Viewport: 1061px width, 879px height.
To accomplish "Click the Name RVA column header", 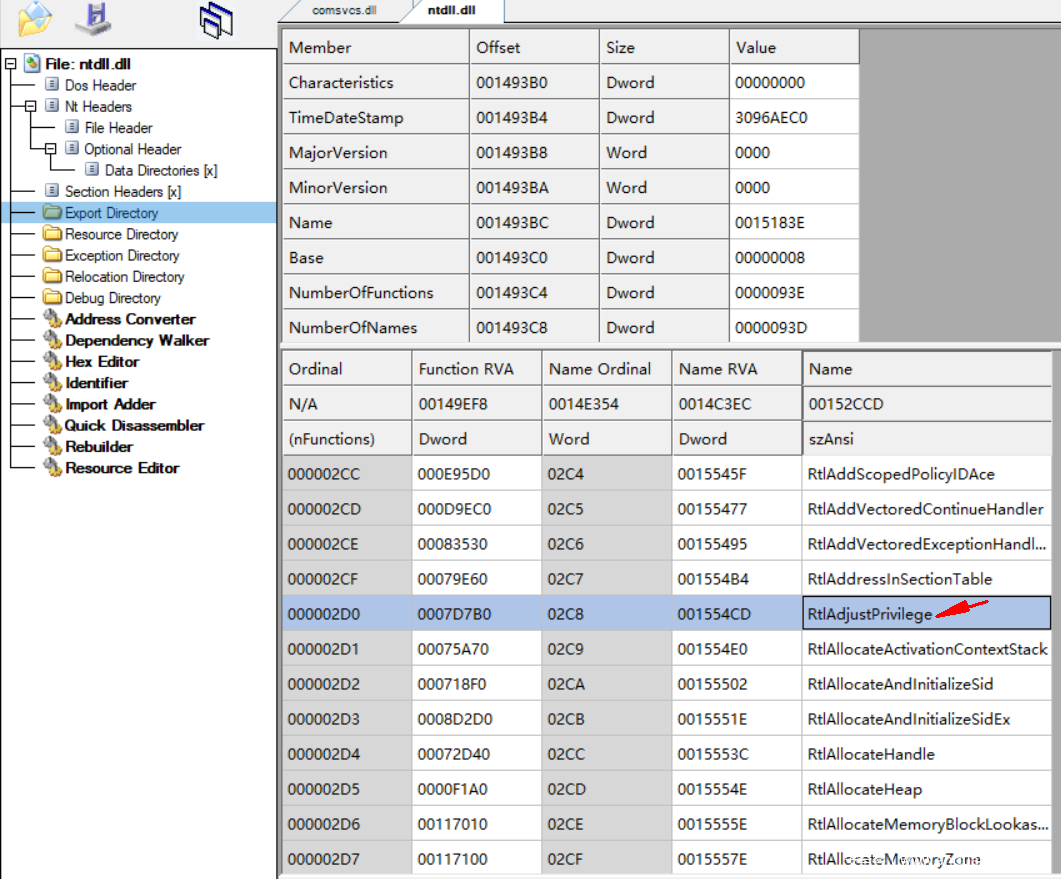I will click(737, 369).
